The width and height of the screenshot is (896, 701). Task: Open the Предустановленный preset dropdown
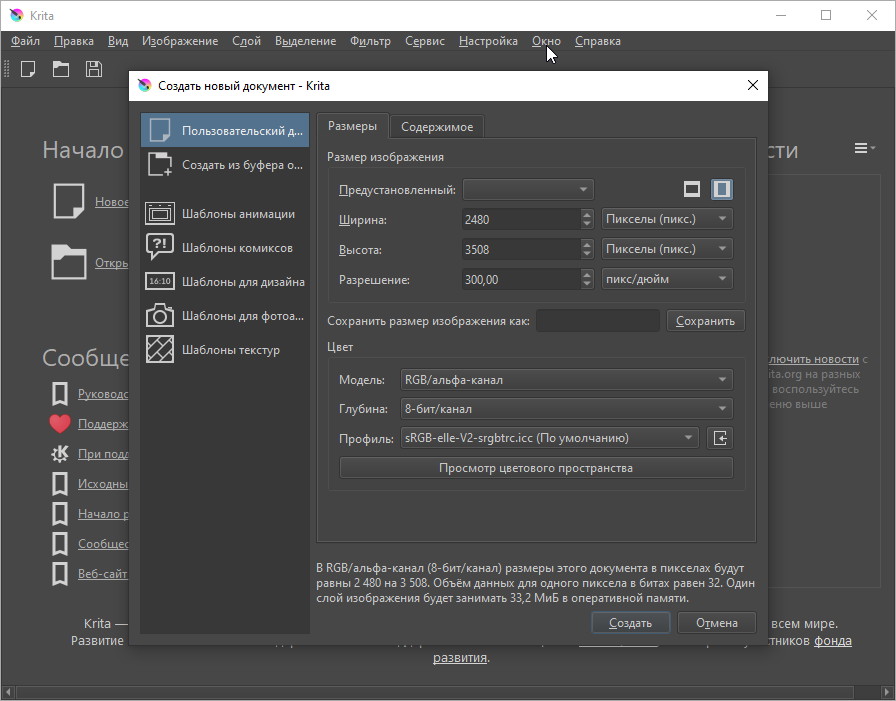point(528,190)
